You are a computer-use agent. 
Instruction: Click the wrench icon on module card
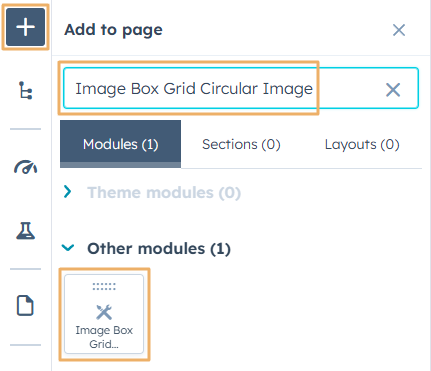coord(104,312)
